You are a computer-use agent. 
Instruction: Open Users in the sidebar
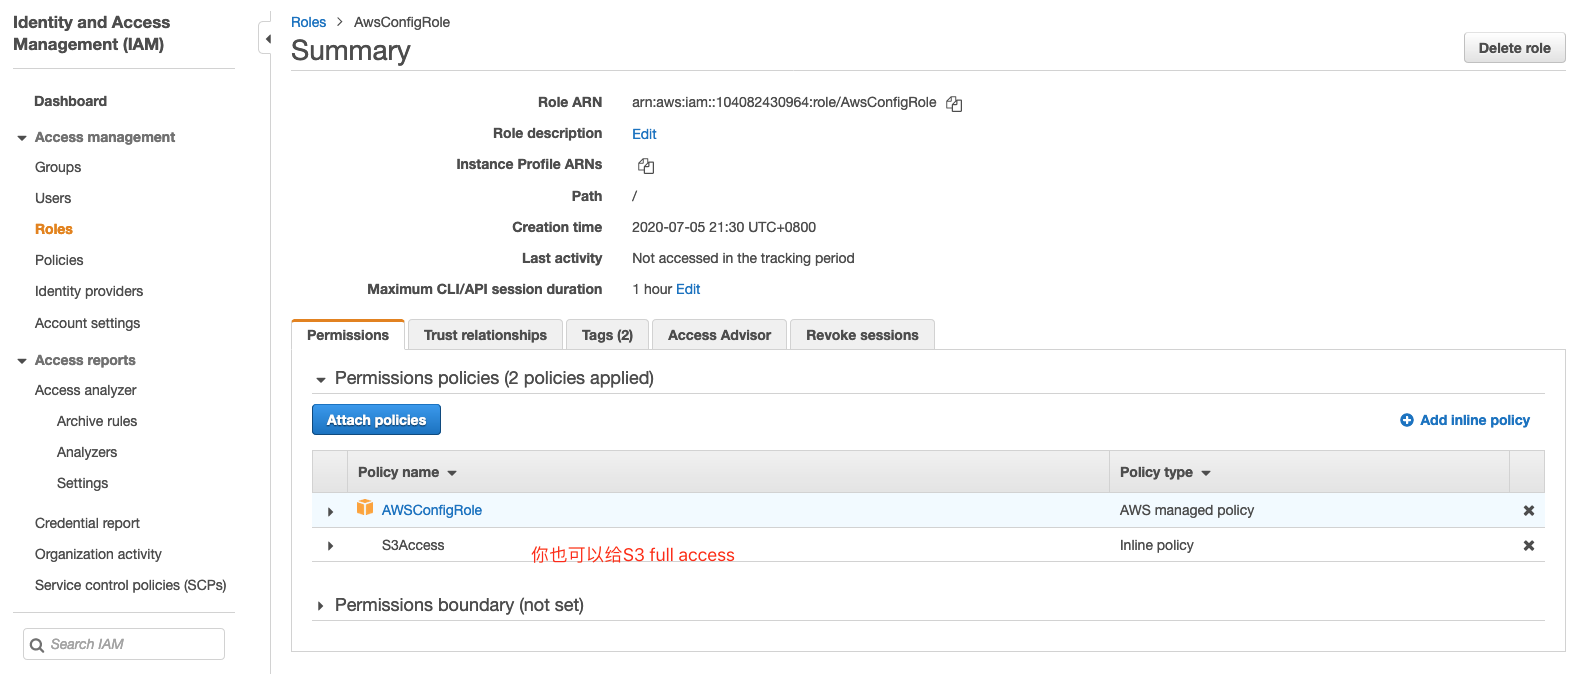(x=53, y=198)
